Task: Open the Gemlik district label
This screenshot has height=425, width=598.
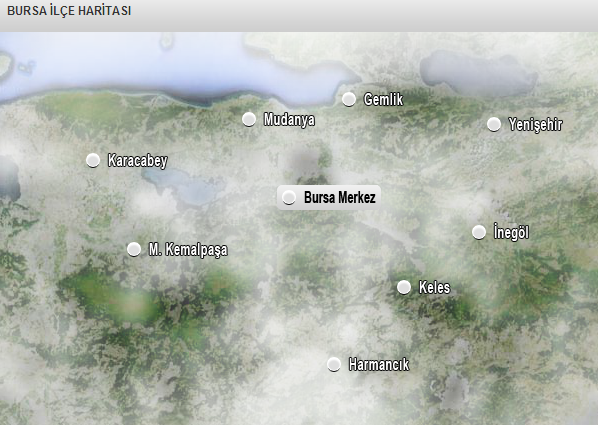Action: click(383, 100)
